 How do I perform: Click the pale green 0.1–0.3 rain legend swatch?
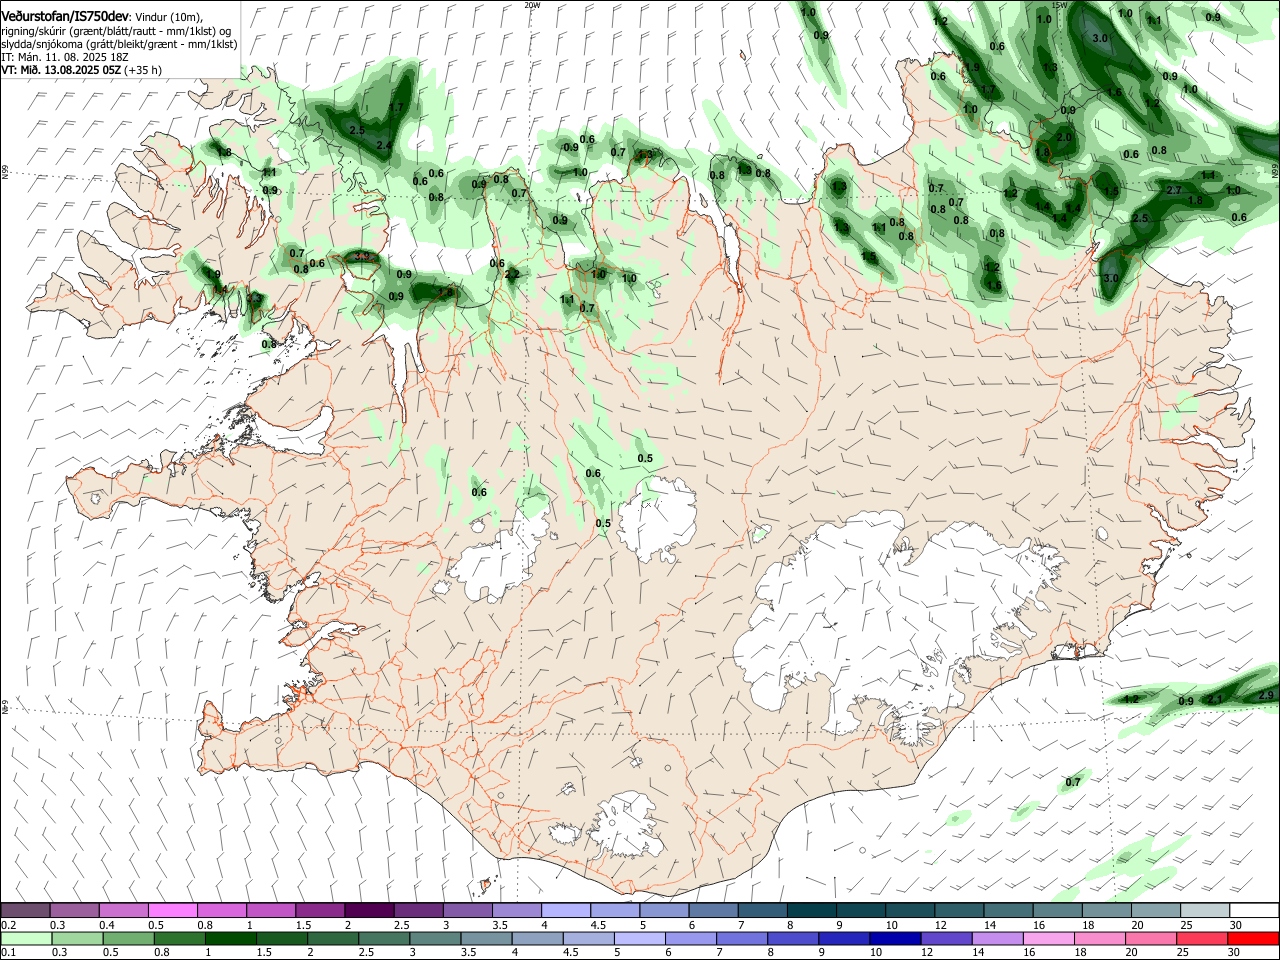pyautogui.click(x=26, y=938)
